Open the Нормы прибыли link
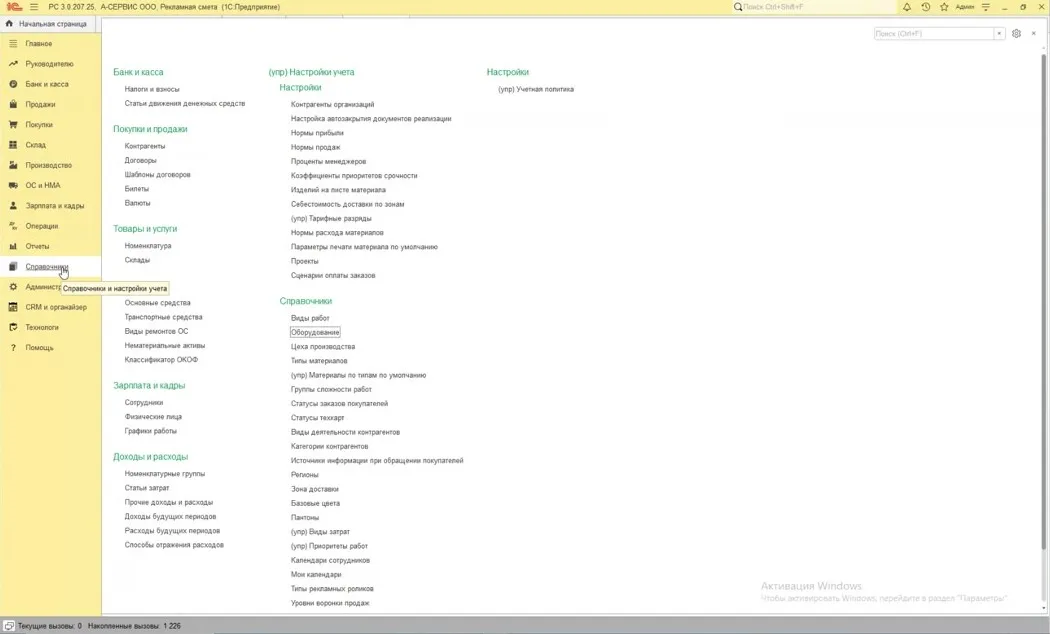The width and height of the screenshot is (1050, 634). [317, 133]
